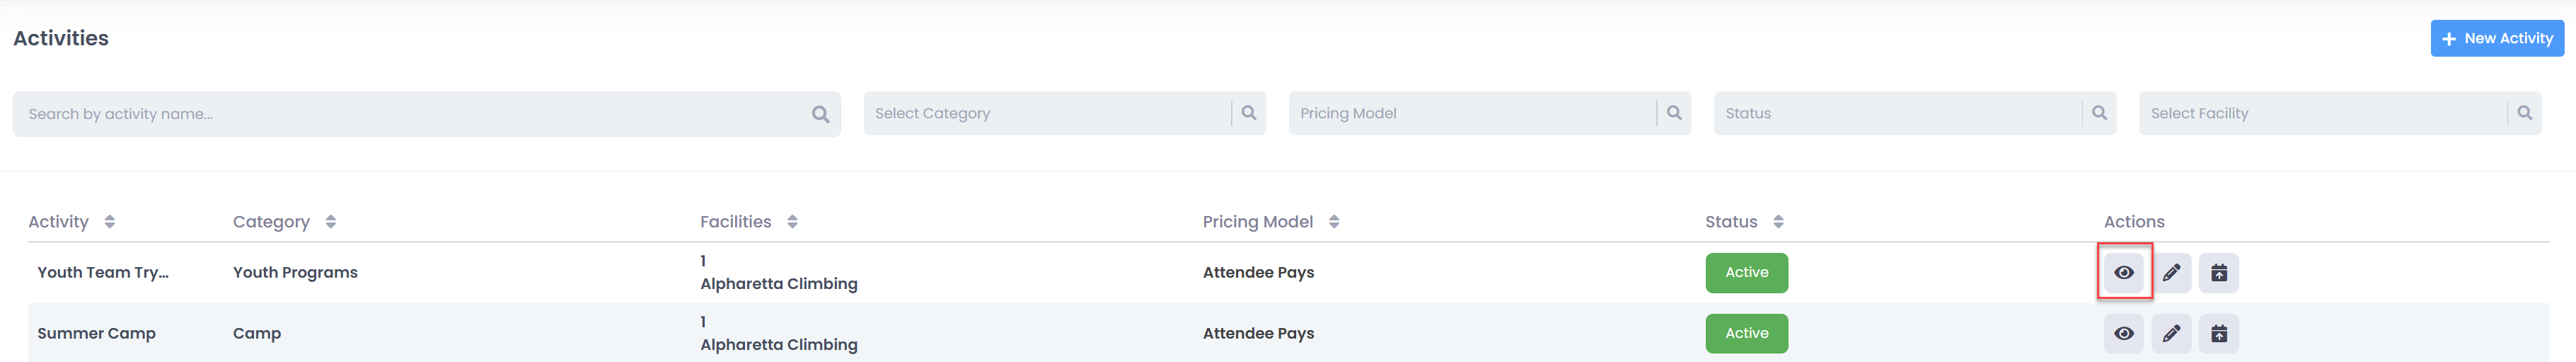Click magnifier icon in Select Category filter

(x=1248, y=113)
